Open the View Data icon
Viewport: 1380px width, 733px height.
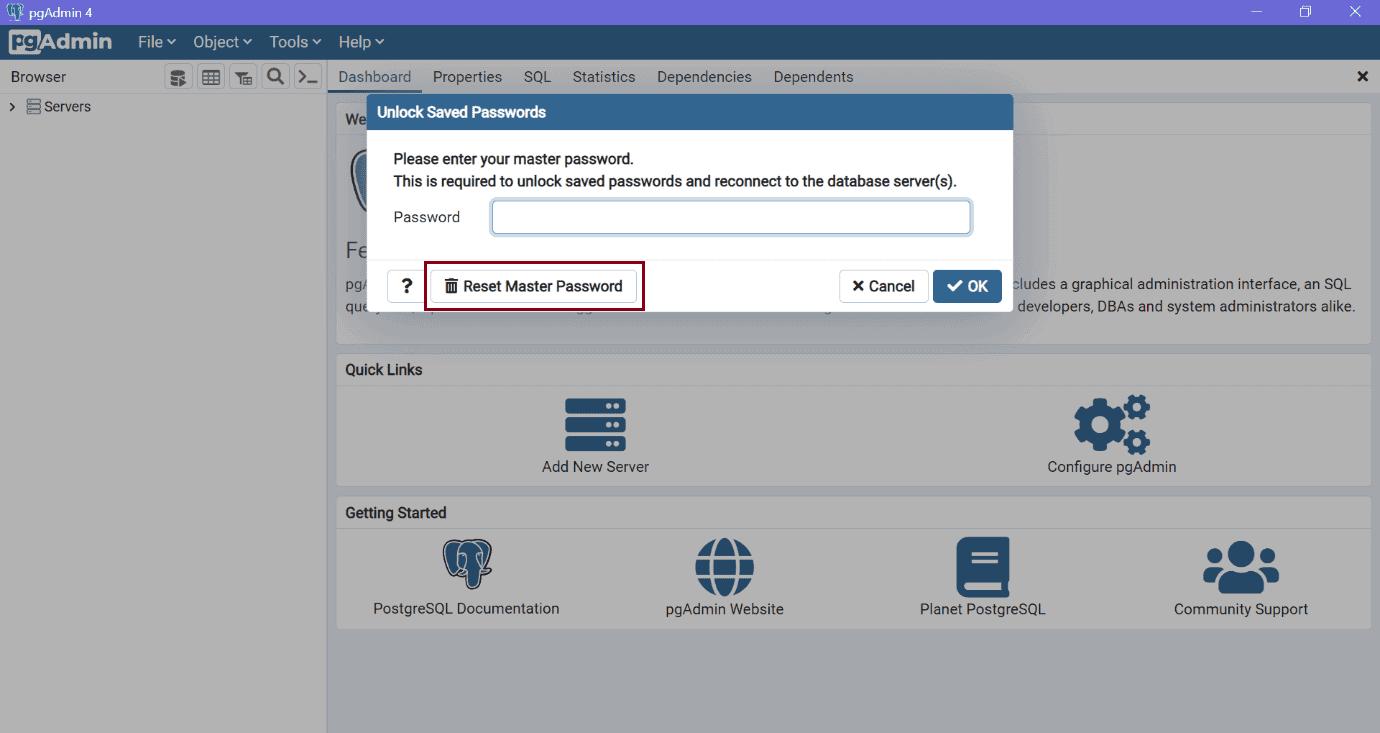pyautogui.click(x=210, y=76)
